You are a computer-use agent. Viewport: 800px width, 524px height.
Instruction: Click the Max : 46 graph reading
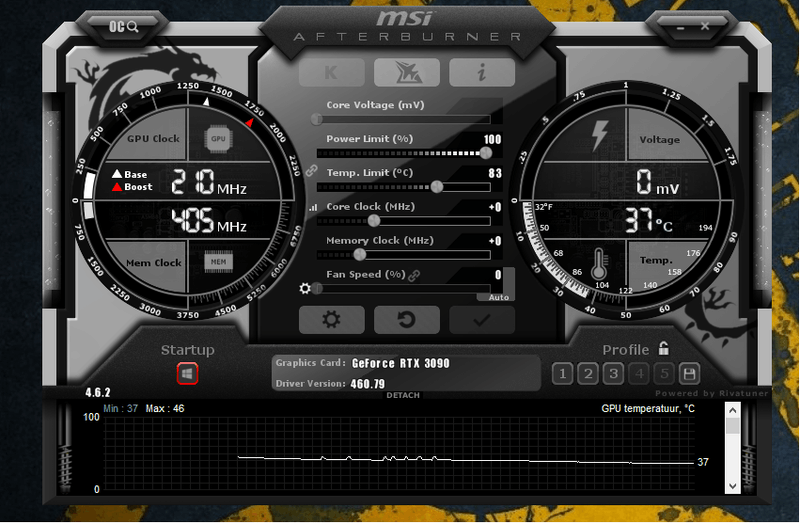[x=165, y=408]
